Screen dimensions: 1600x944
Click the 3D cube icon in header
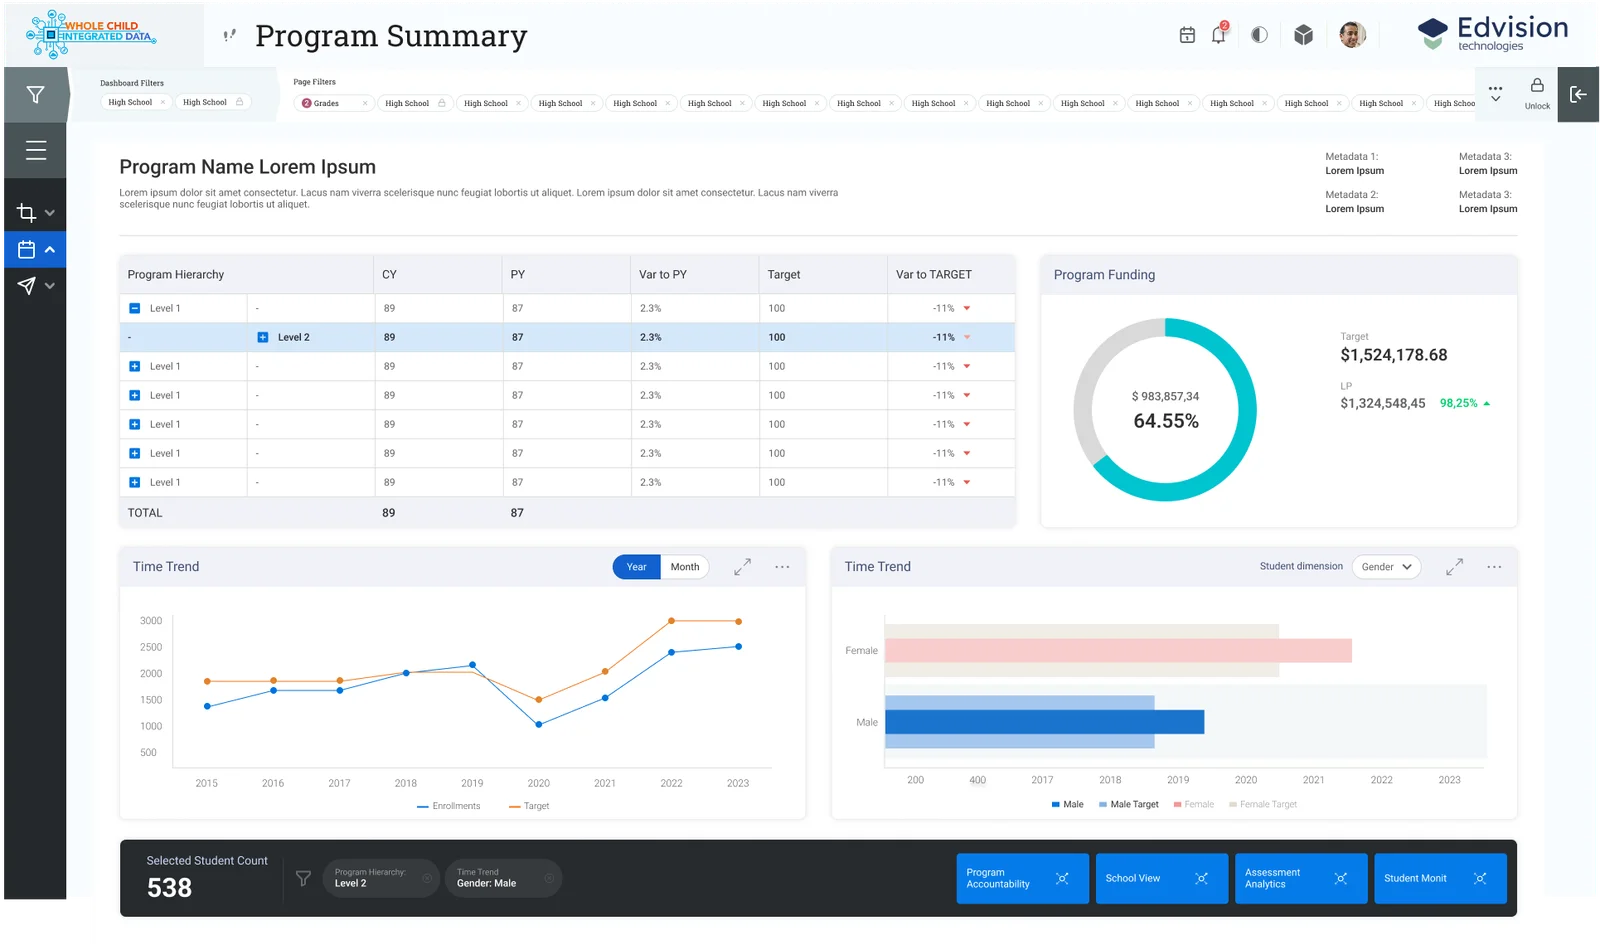point(1303,35)
